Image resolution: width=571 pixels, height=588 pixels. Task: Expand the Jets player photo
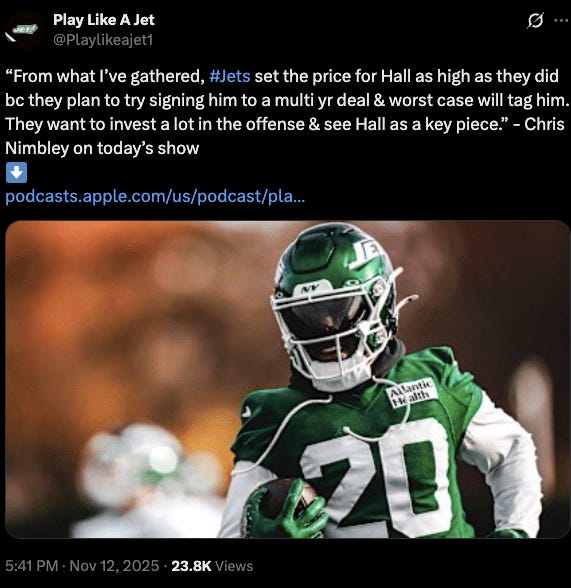288,379
